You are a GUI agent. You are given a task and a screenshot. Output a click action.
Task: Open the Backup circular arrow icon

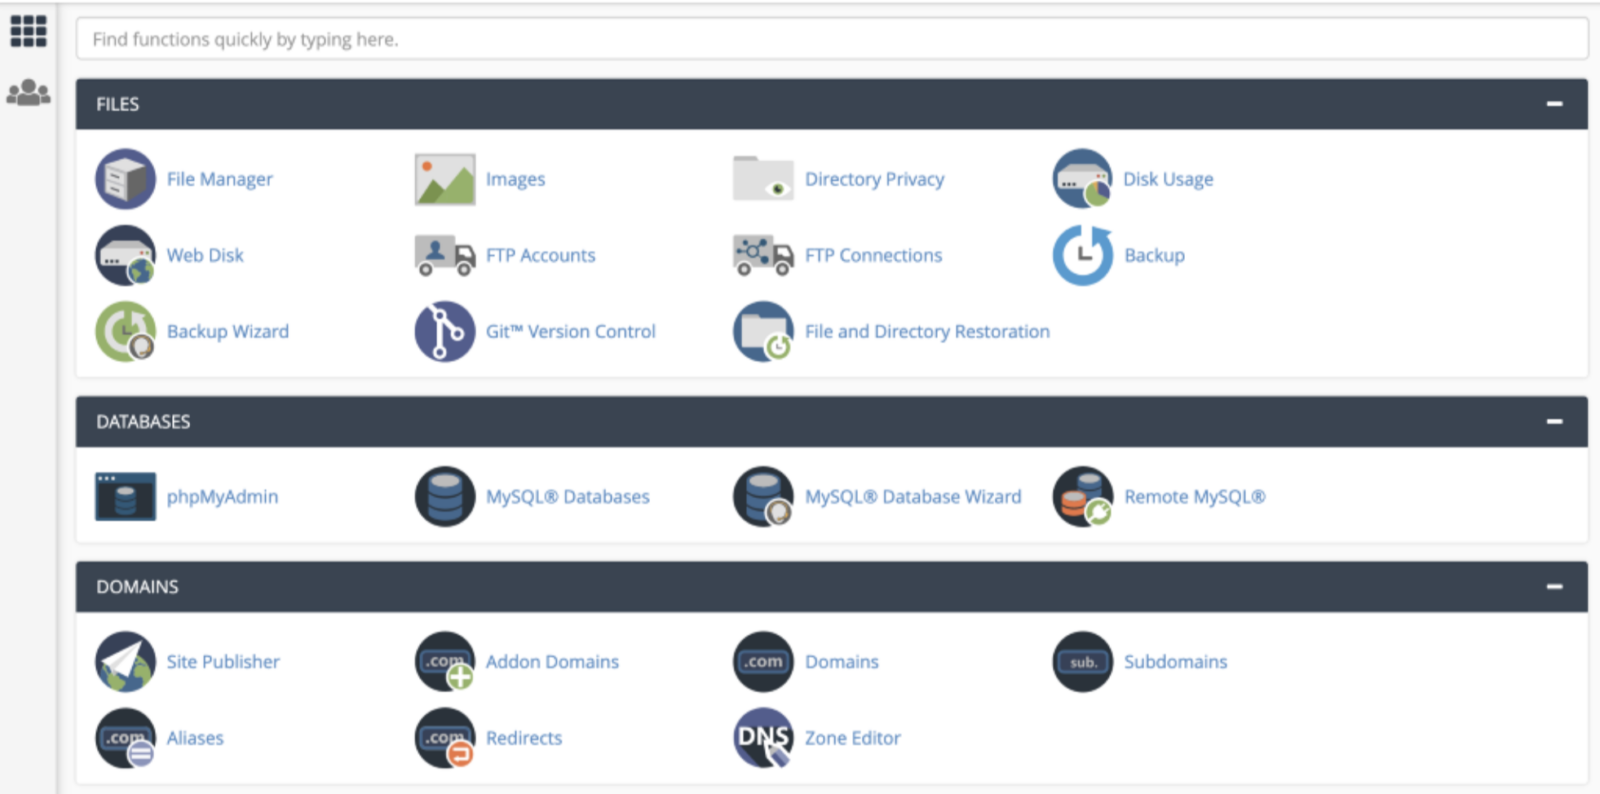[1082, 255]
